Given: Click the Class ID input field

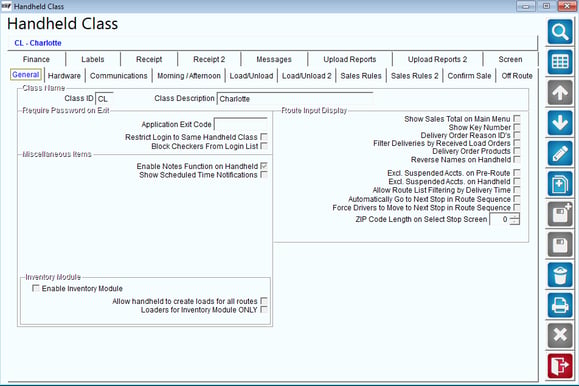Looking at the screenshot, I should (105, 99).
